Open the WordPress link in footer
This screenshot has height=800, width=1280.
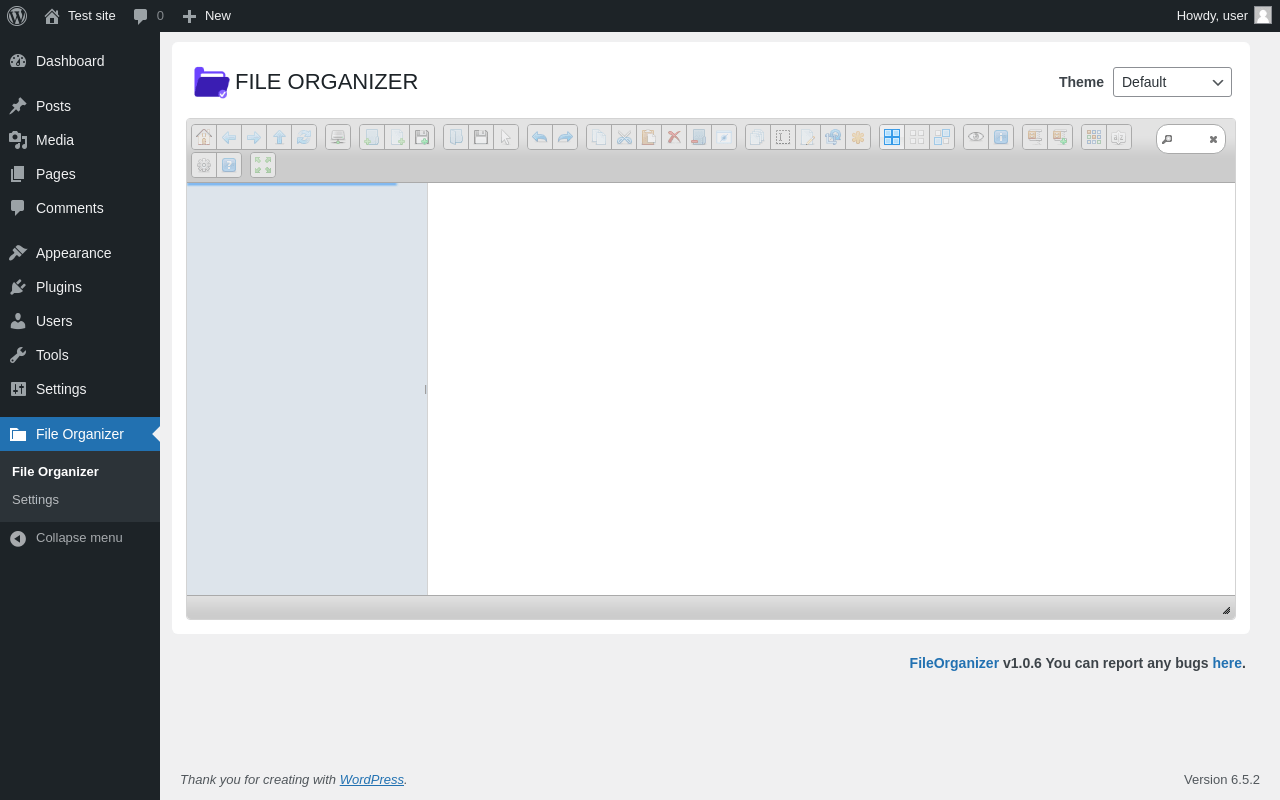tap(372, 780)
